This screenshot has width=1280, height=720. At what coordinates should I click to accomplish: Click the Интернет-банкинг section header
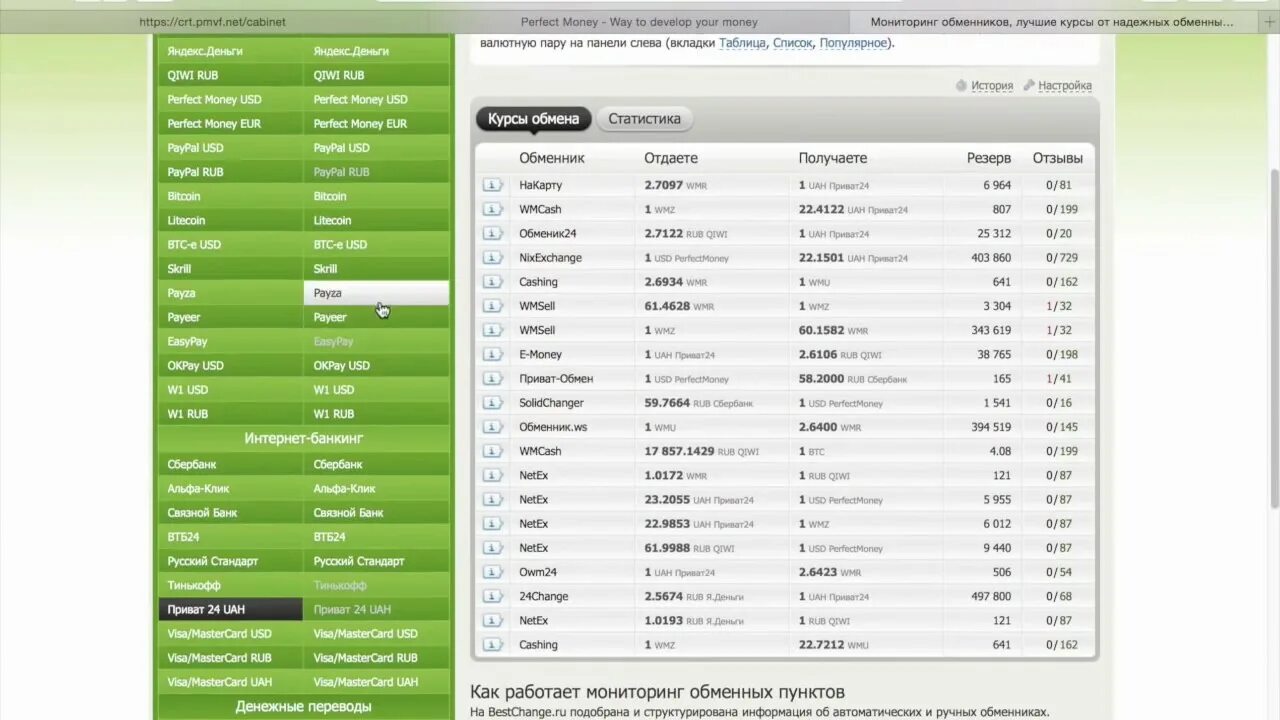[x=304, y=438]
